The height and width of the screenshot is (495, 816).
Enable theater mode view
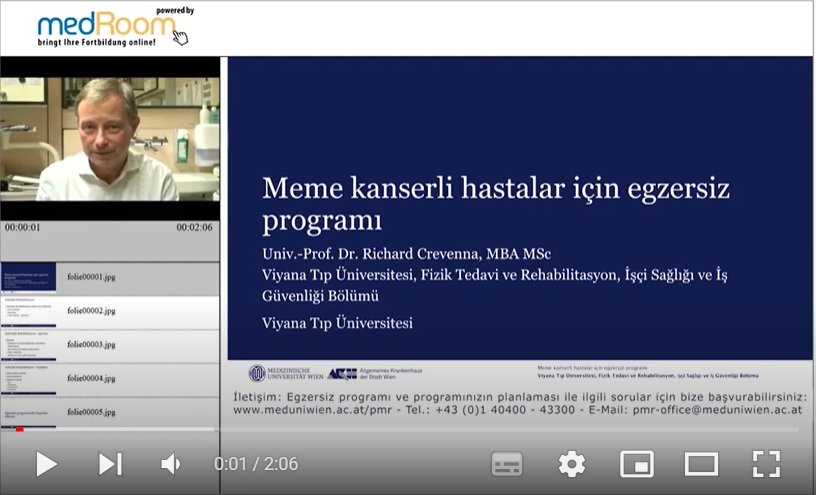pos(701,463)
